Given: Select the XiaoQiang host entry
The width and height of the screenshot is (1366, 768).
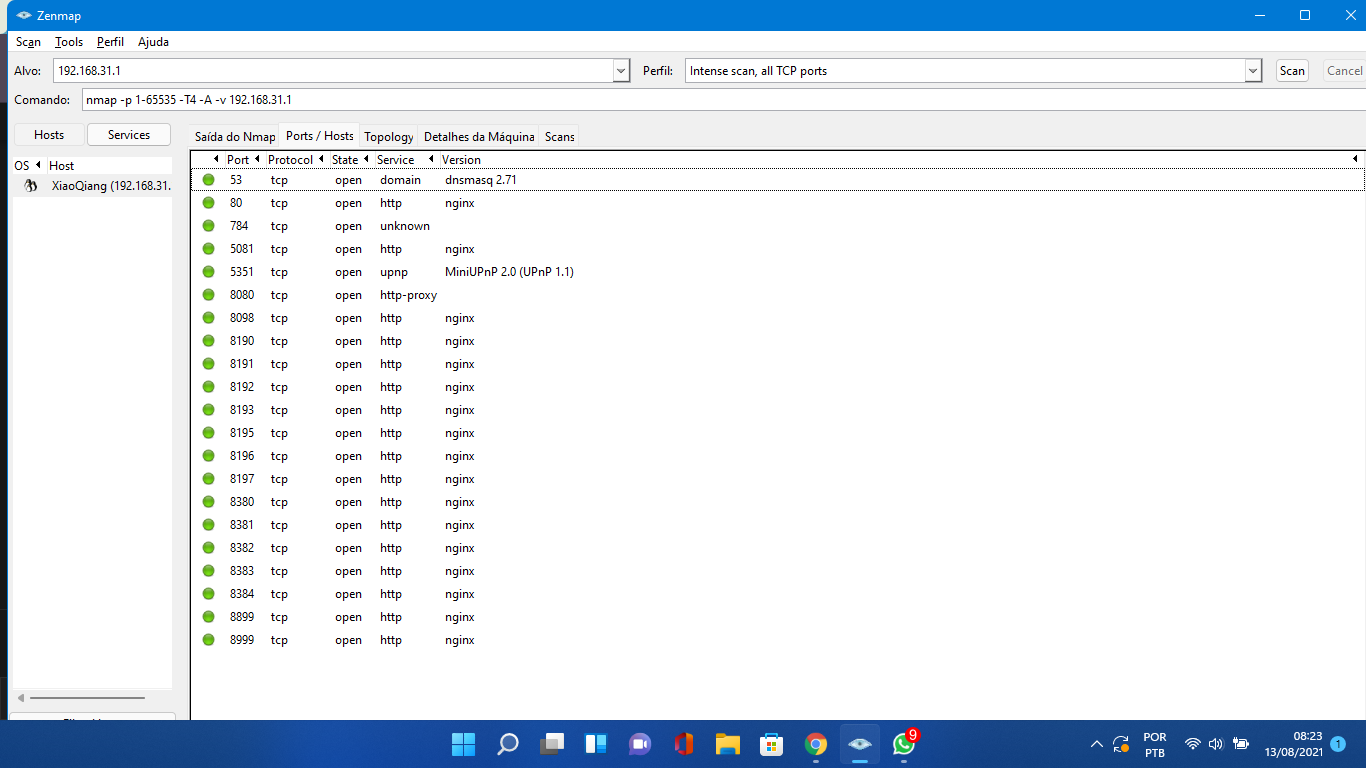Looking at the screenshot, I should pos(92,186).
